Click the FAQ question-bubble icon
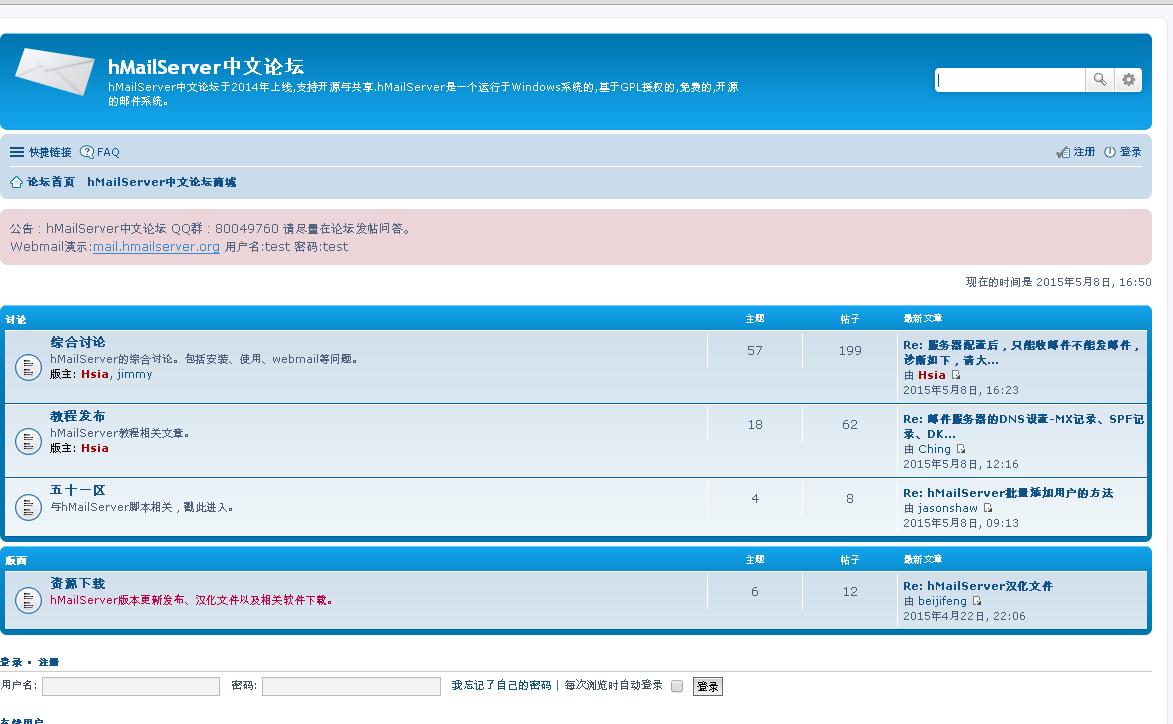This screenshot has width=1173, height=724. (87, 152)
